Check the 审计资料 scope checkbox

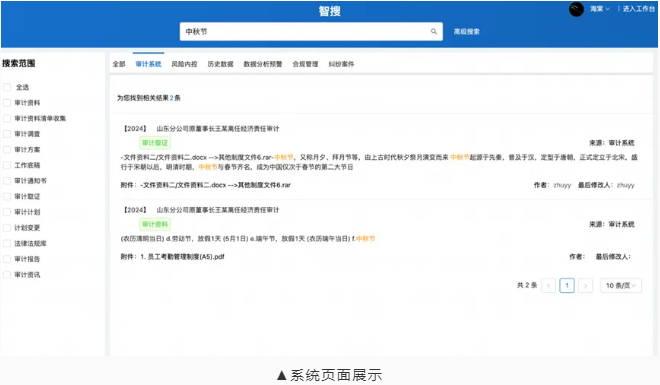coord(7,103)
